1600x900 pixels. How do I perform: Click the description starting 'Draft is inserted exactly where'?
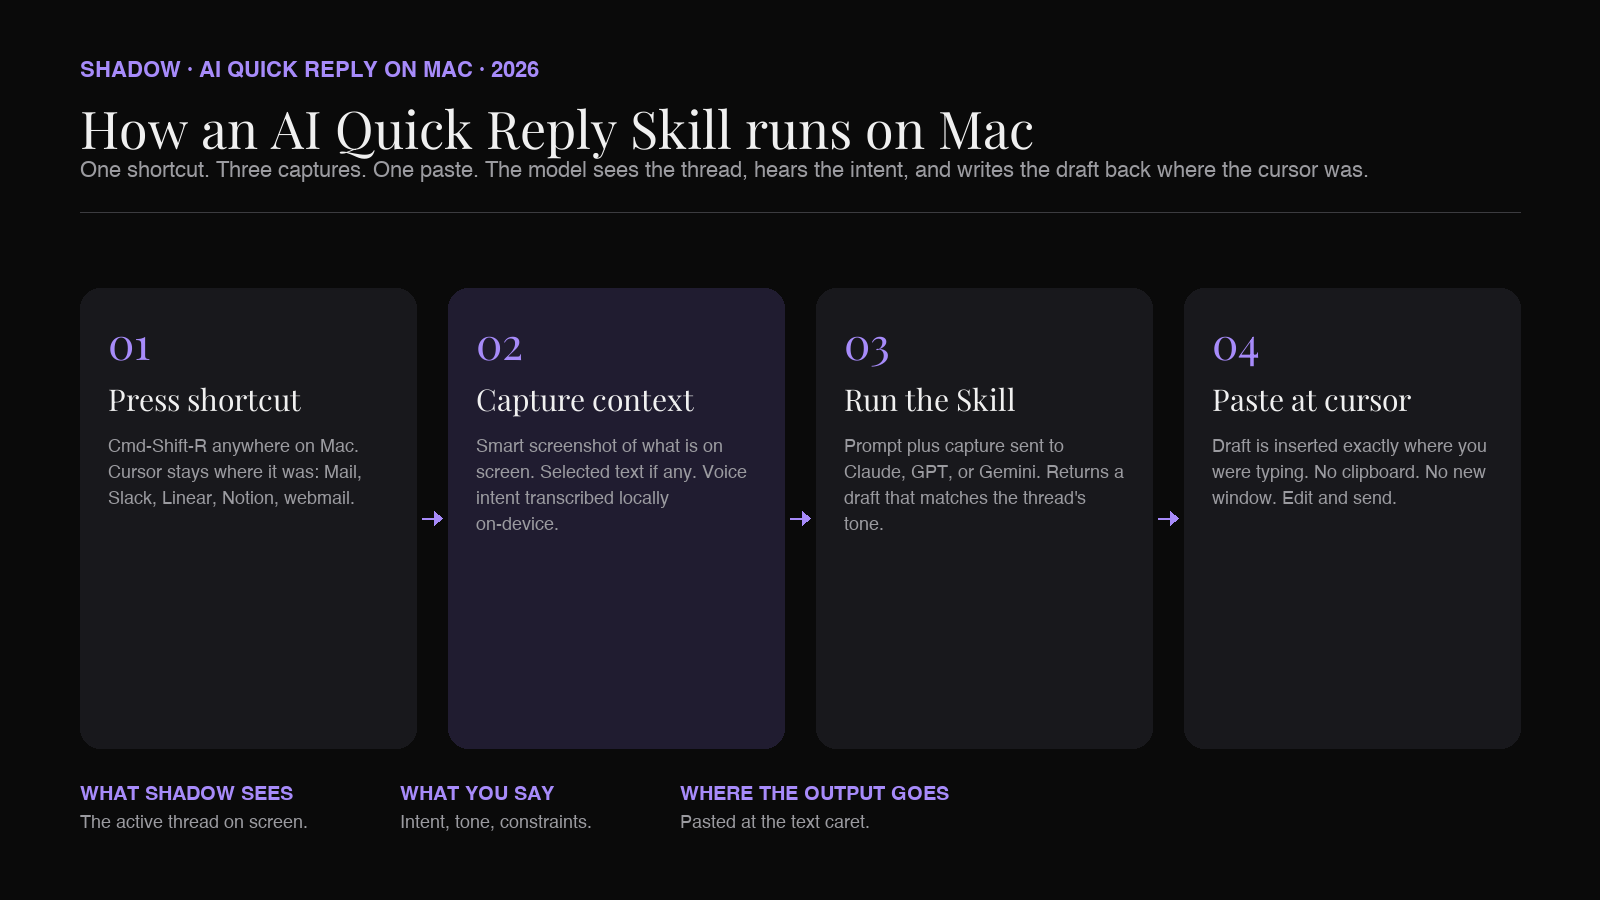[1350, 472]
